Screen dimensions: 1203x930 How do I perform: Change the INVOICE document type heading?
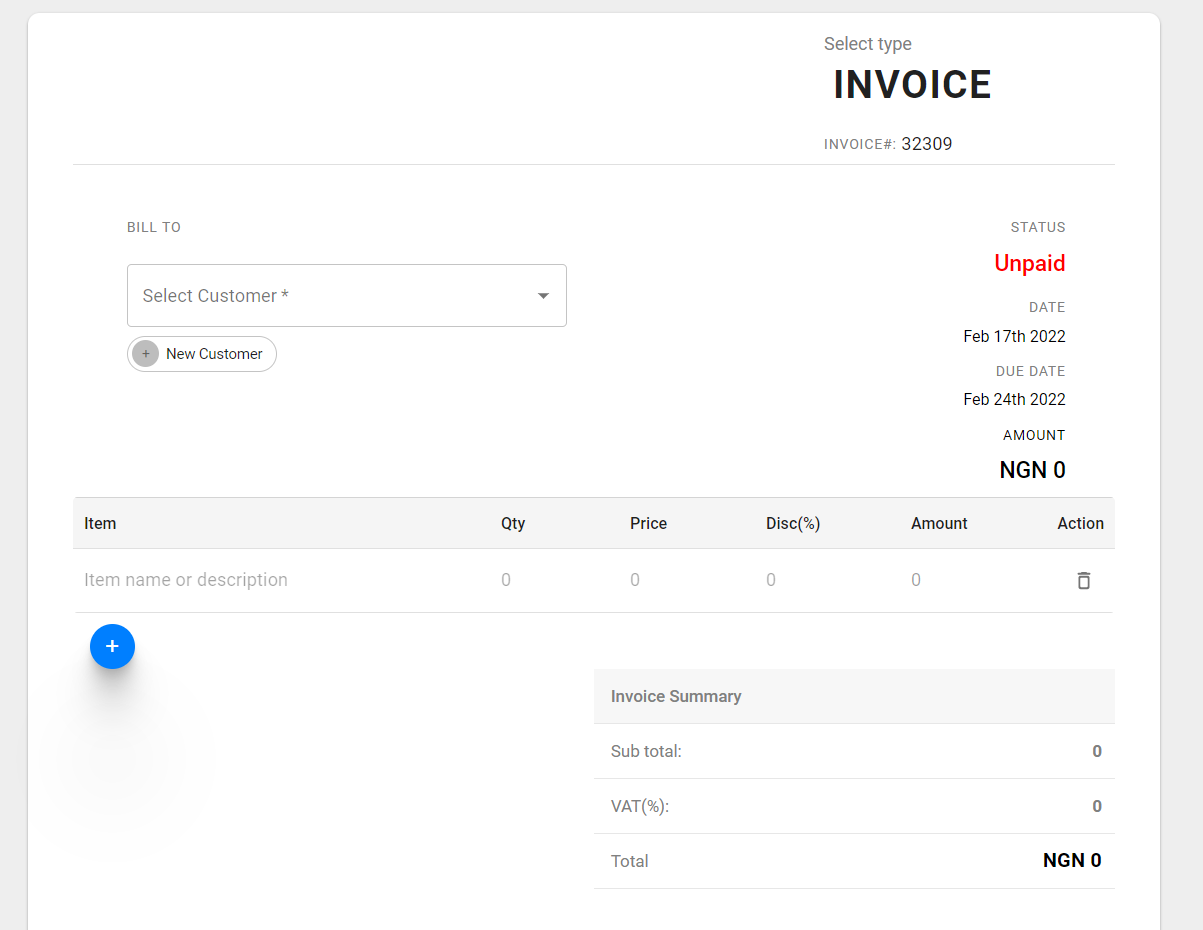911,85
